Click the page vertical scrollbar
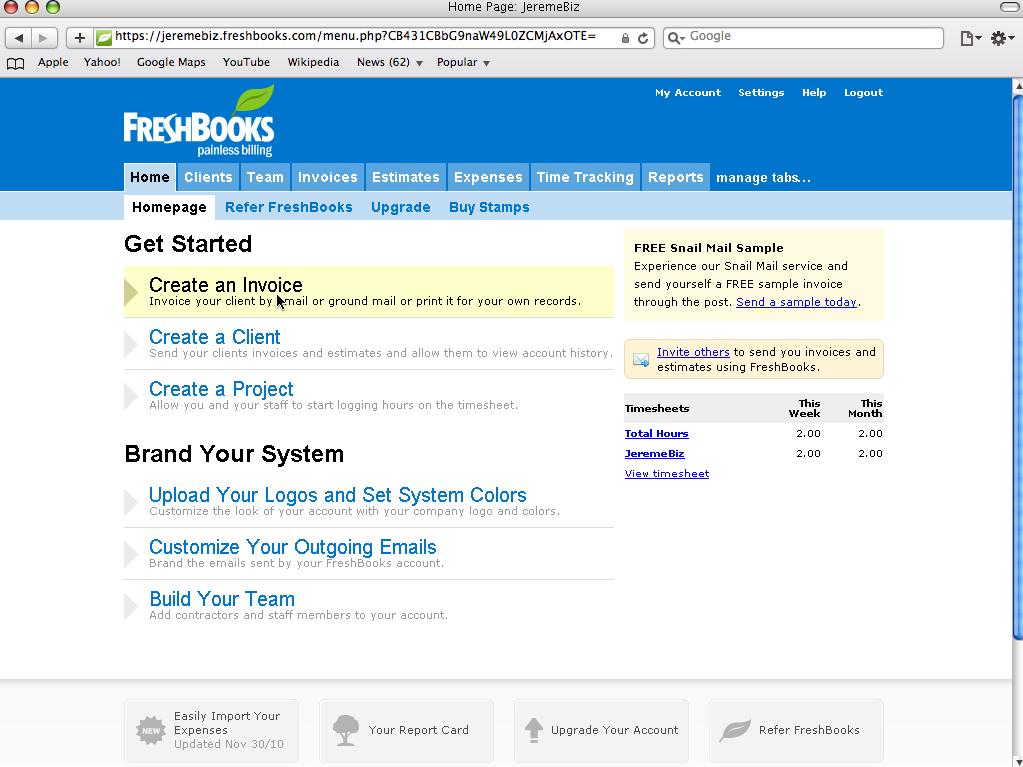1023x767 pixels. (x=1017, y=360)
